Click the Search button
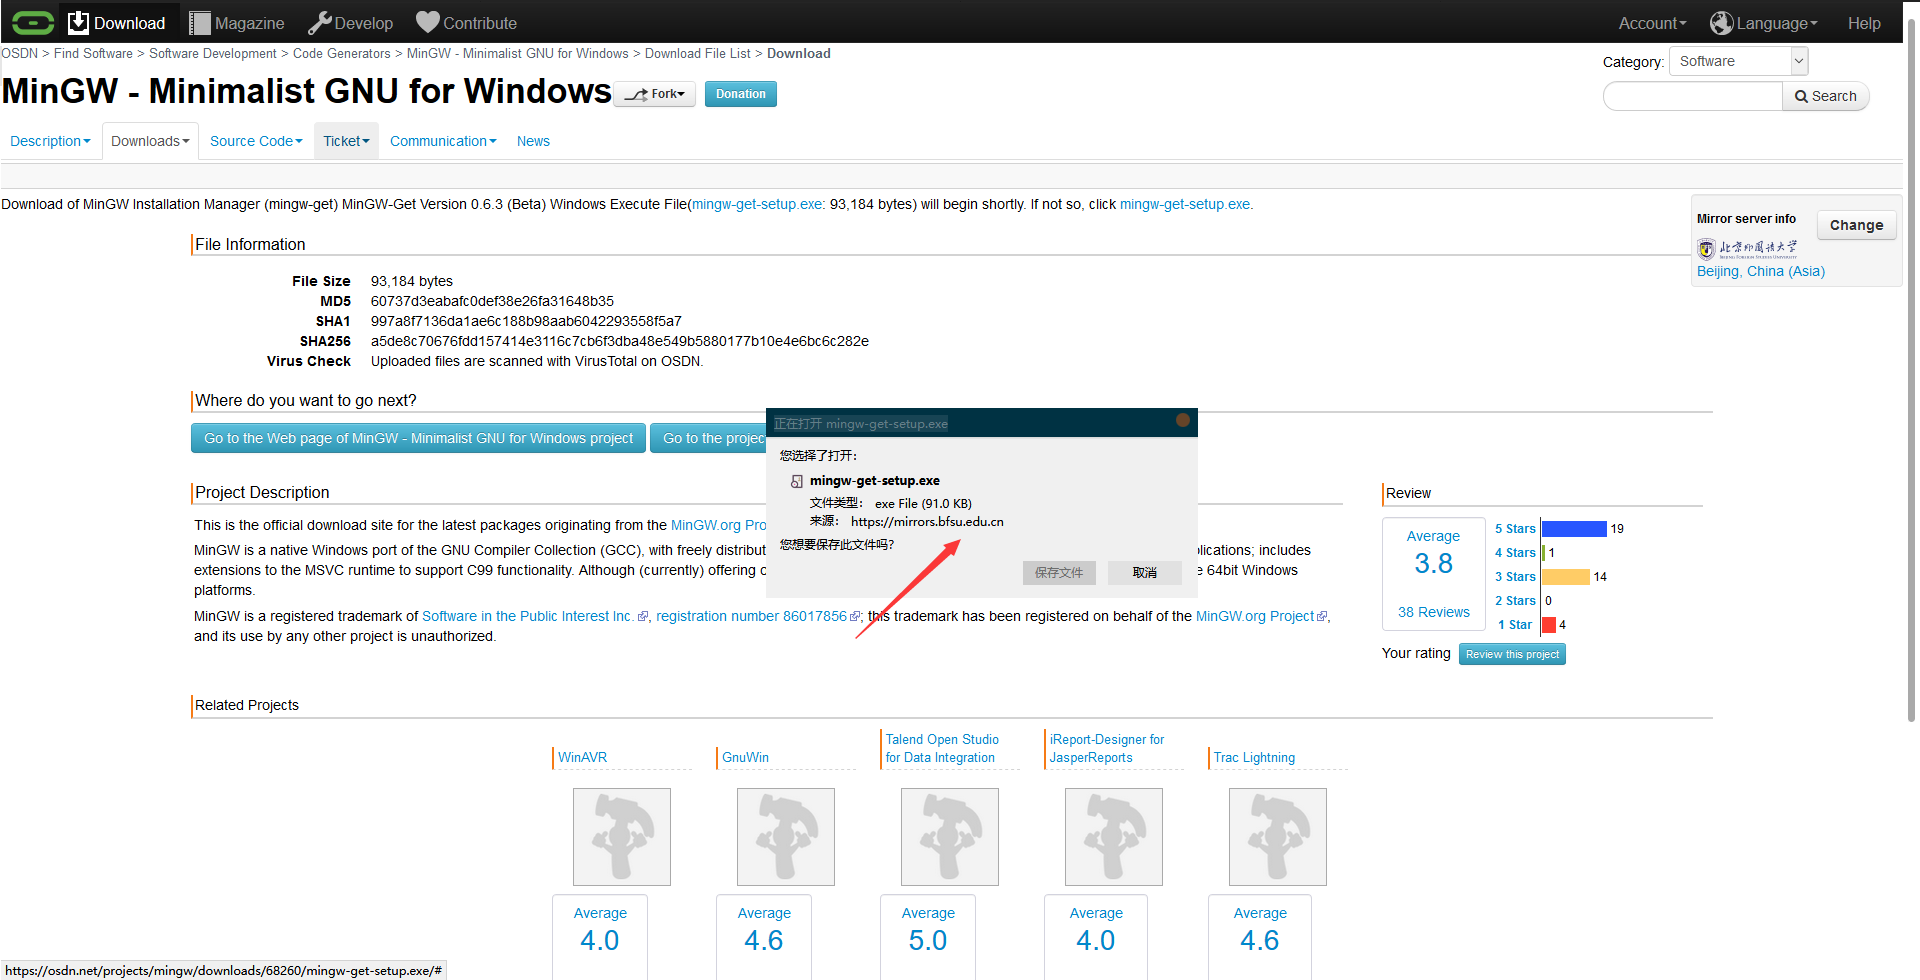Image resolution: width=1920 pixels, height=980 pixels. (x=1826, y=96)
